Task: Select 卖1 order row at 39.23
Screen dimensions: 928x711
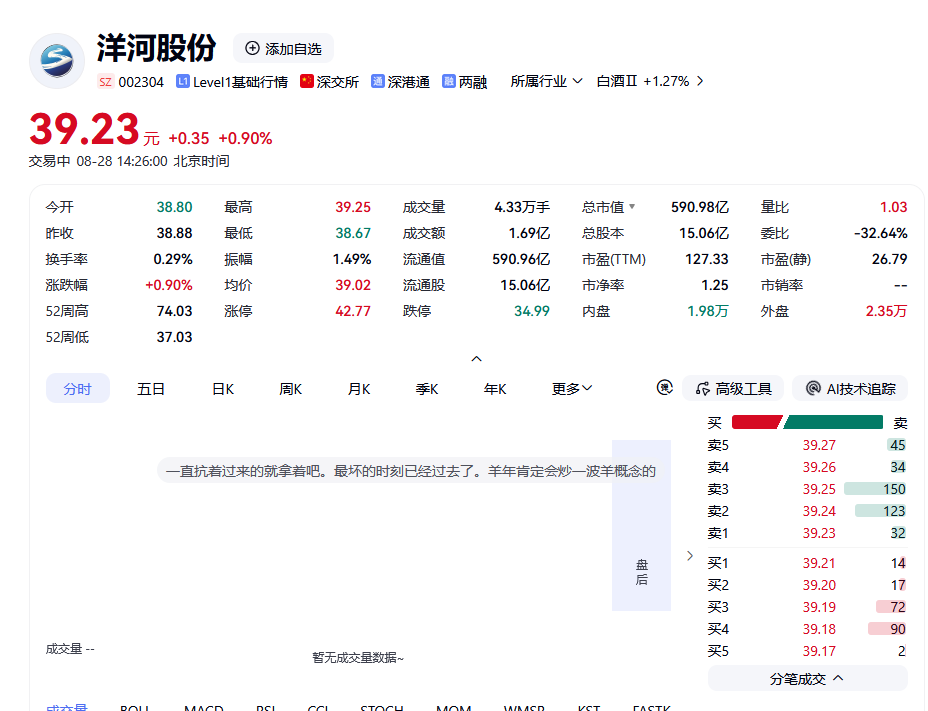Action: pyautogui.click(x=807, y=533)
